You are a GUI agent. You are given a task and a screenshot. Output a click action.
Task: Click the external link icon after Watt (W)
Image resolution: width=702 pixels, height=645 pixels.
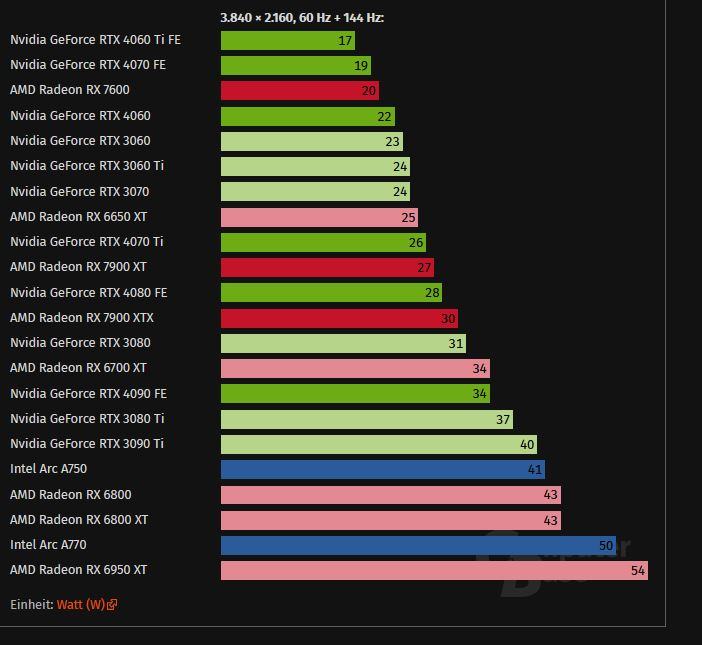tap(112, 605)
